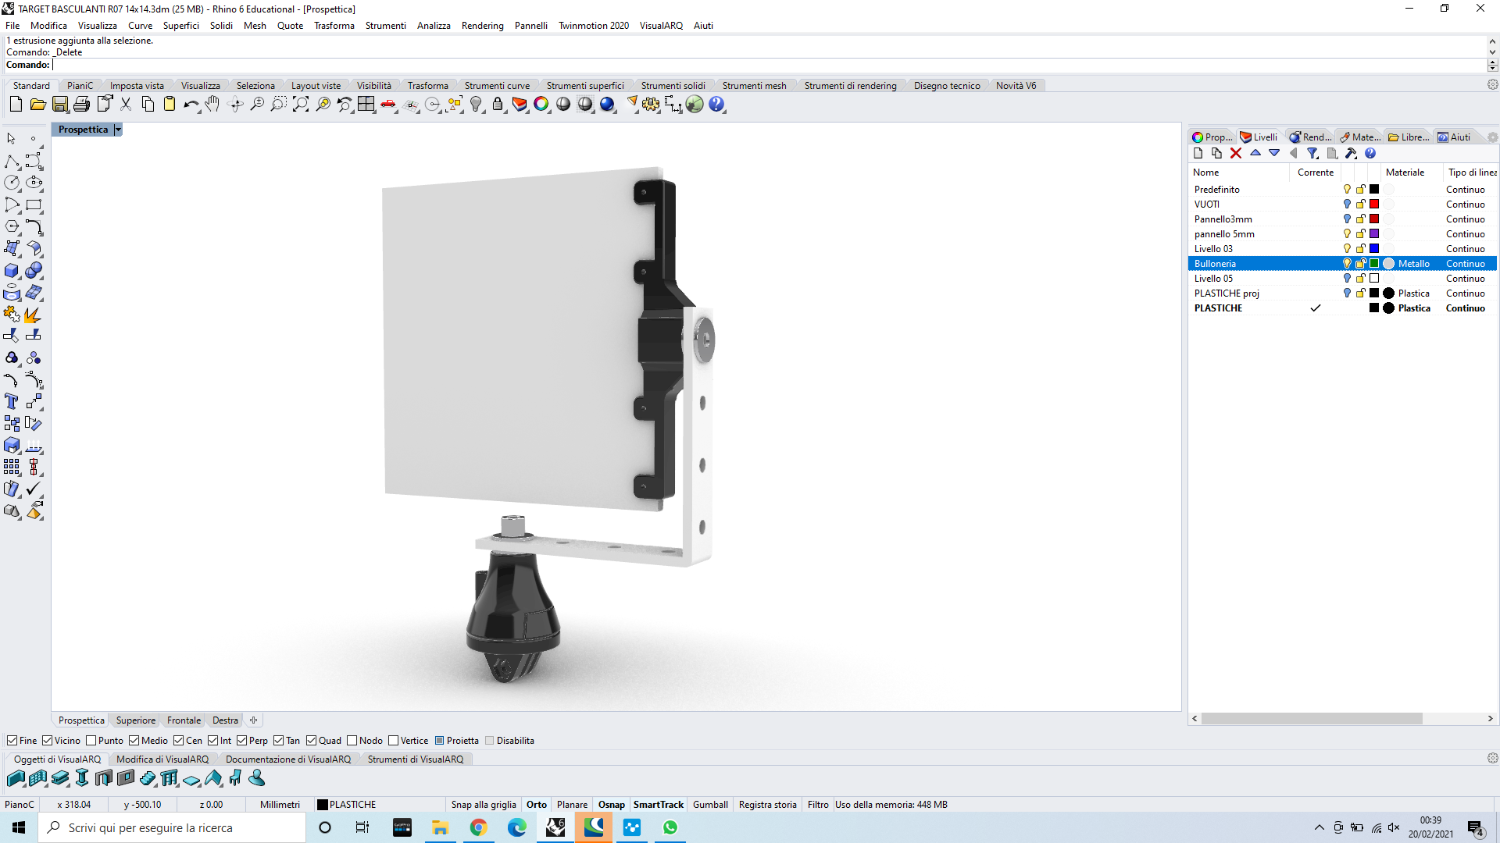Screen dimensions: 1500x843
Task: Enable the Punto osnap checkbox
Action: pyautogui.click(x=92, y=741)
